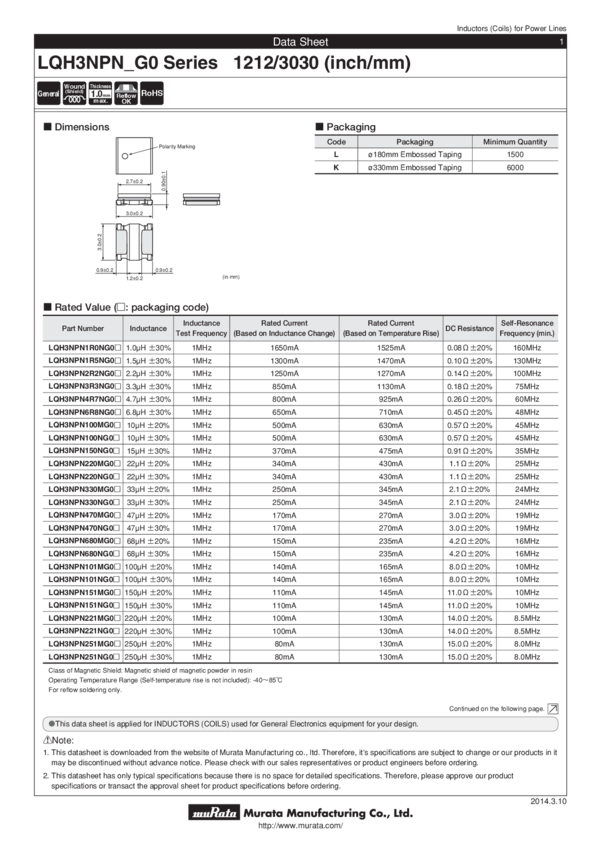Click the 'Inductance' column header
The height and width of the screenshot is (850, 601).
[x=148, y=329]
